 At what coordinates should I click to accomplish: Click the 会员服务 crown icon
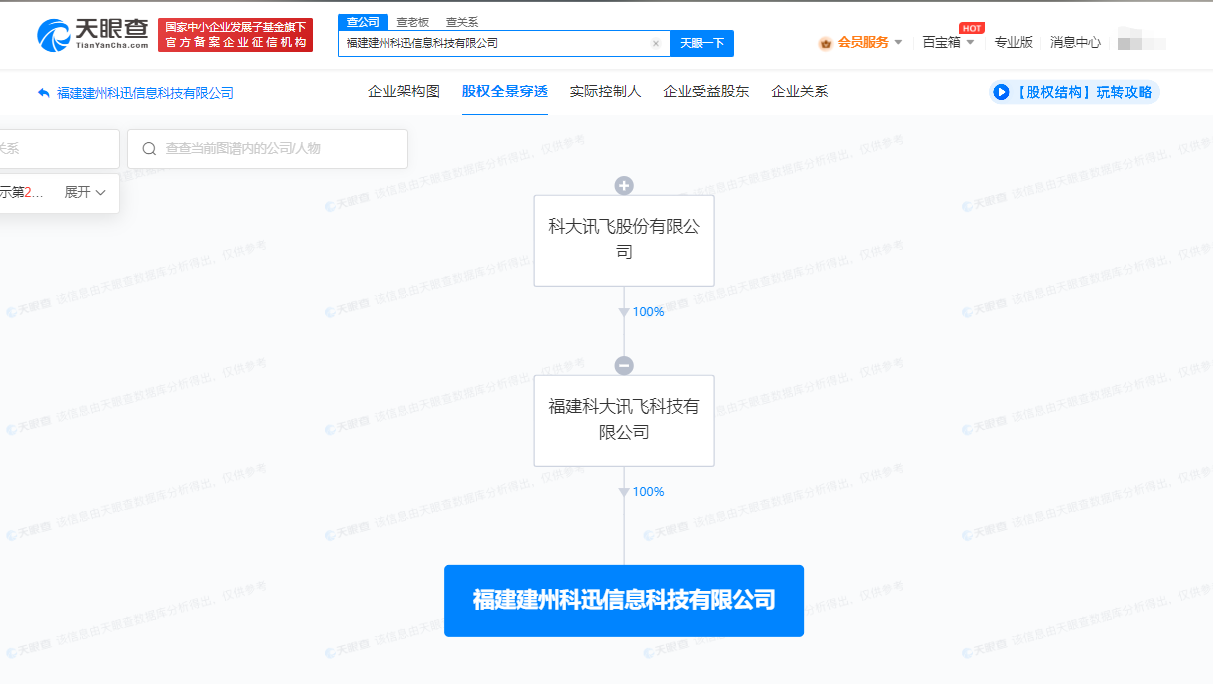pos(825,43)
